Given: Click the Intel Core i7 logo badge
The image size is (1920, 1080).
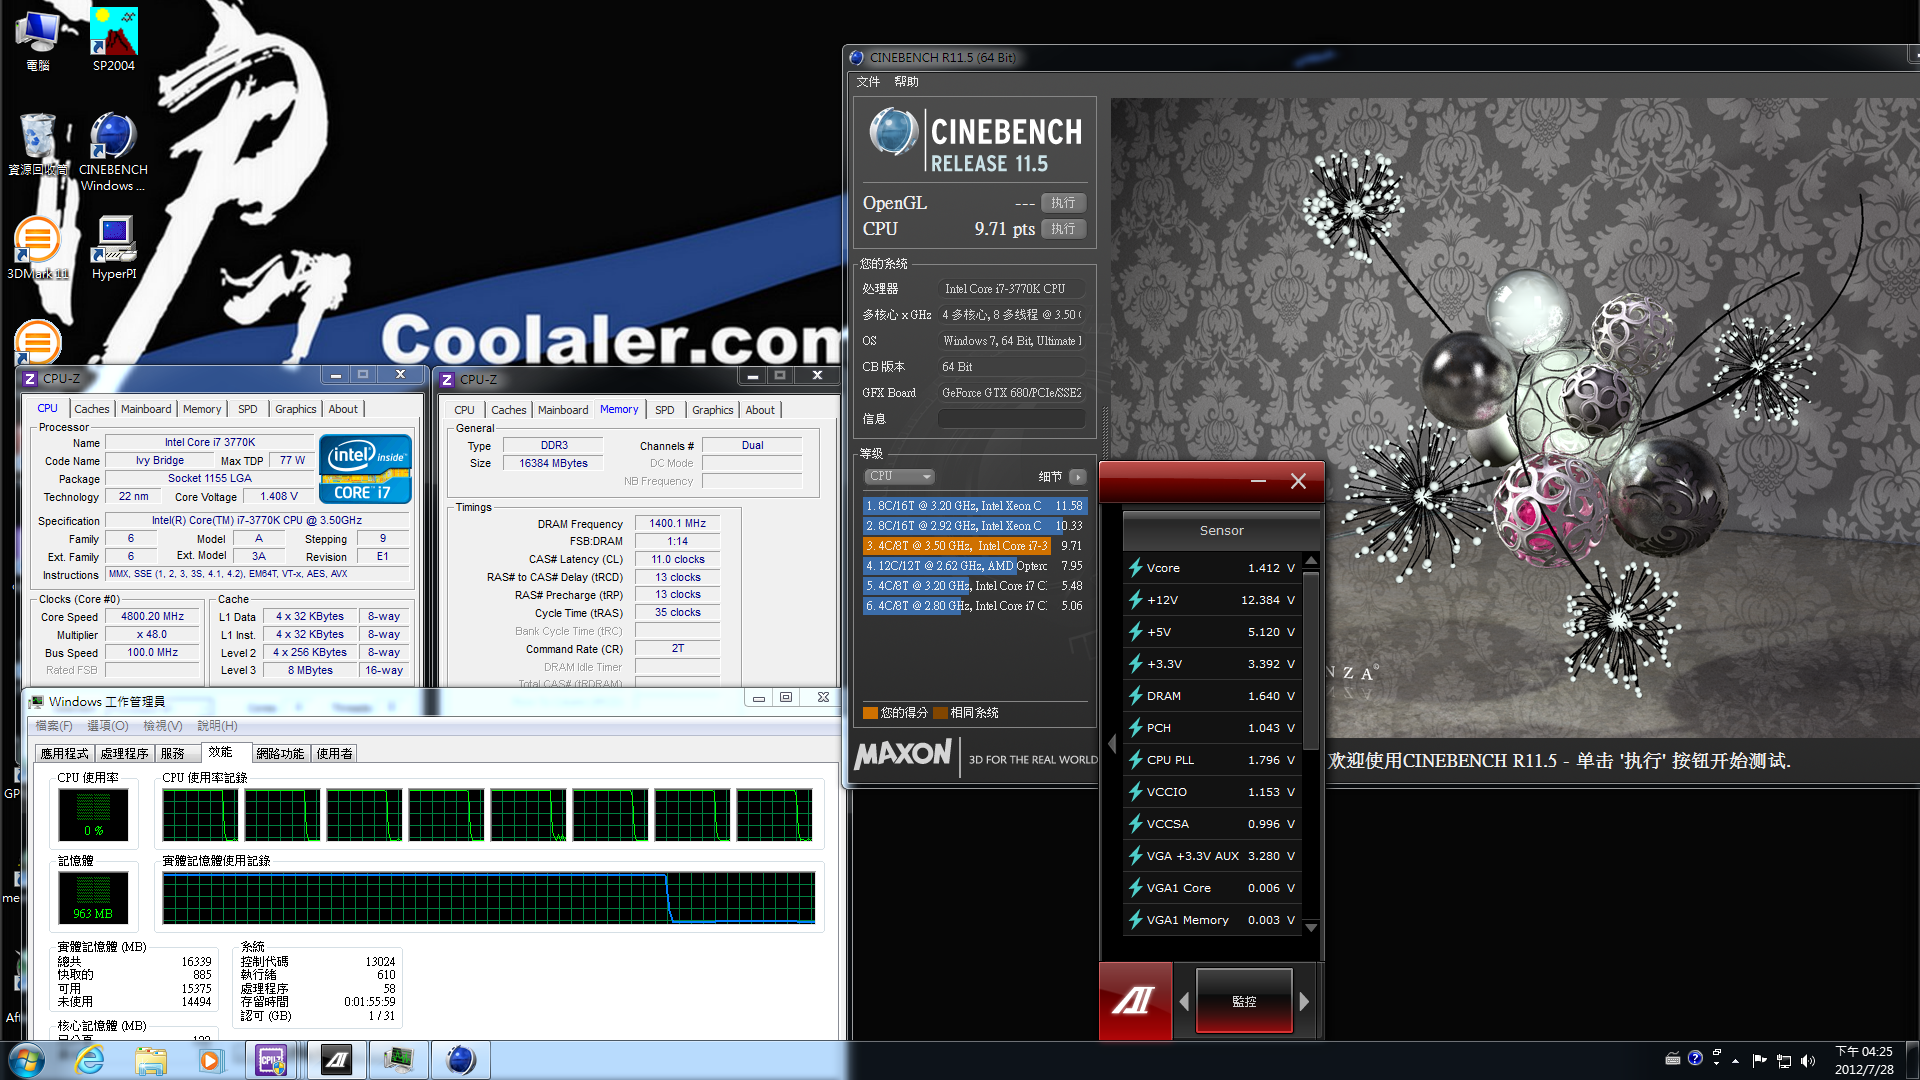Looking at the screenshot, I should coord(365,469).
